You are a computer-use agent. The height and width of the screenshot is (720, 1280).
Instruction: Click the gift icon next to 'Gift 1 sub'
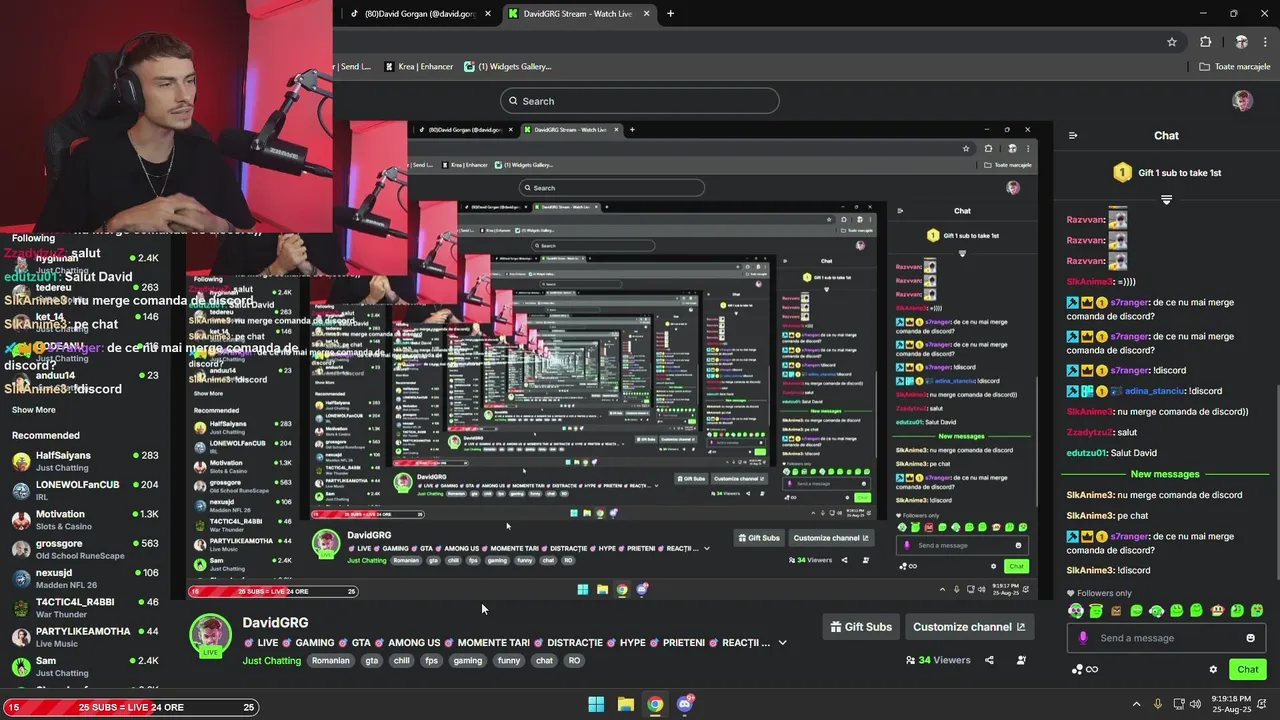point(1122,173)
